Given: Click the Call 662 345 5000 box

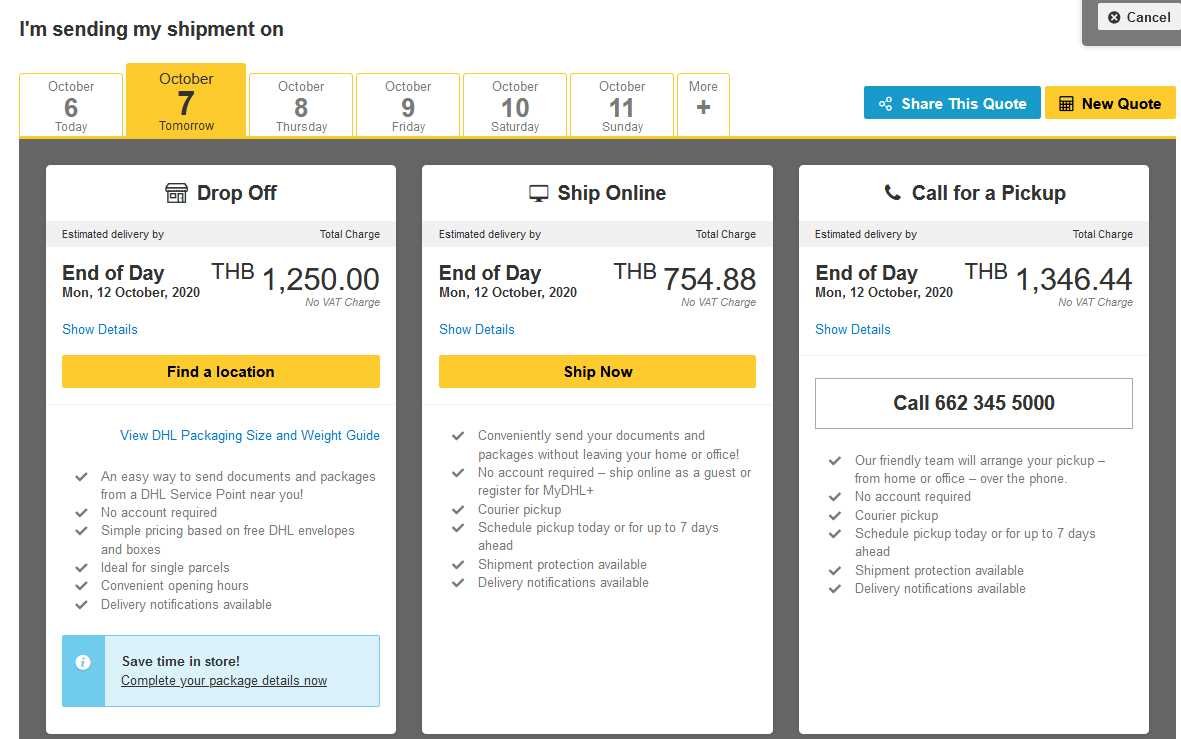Looking at the screenshot, I should pyautogui.click(x=974, y=403).
